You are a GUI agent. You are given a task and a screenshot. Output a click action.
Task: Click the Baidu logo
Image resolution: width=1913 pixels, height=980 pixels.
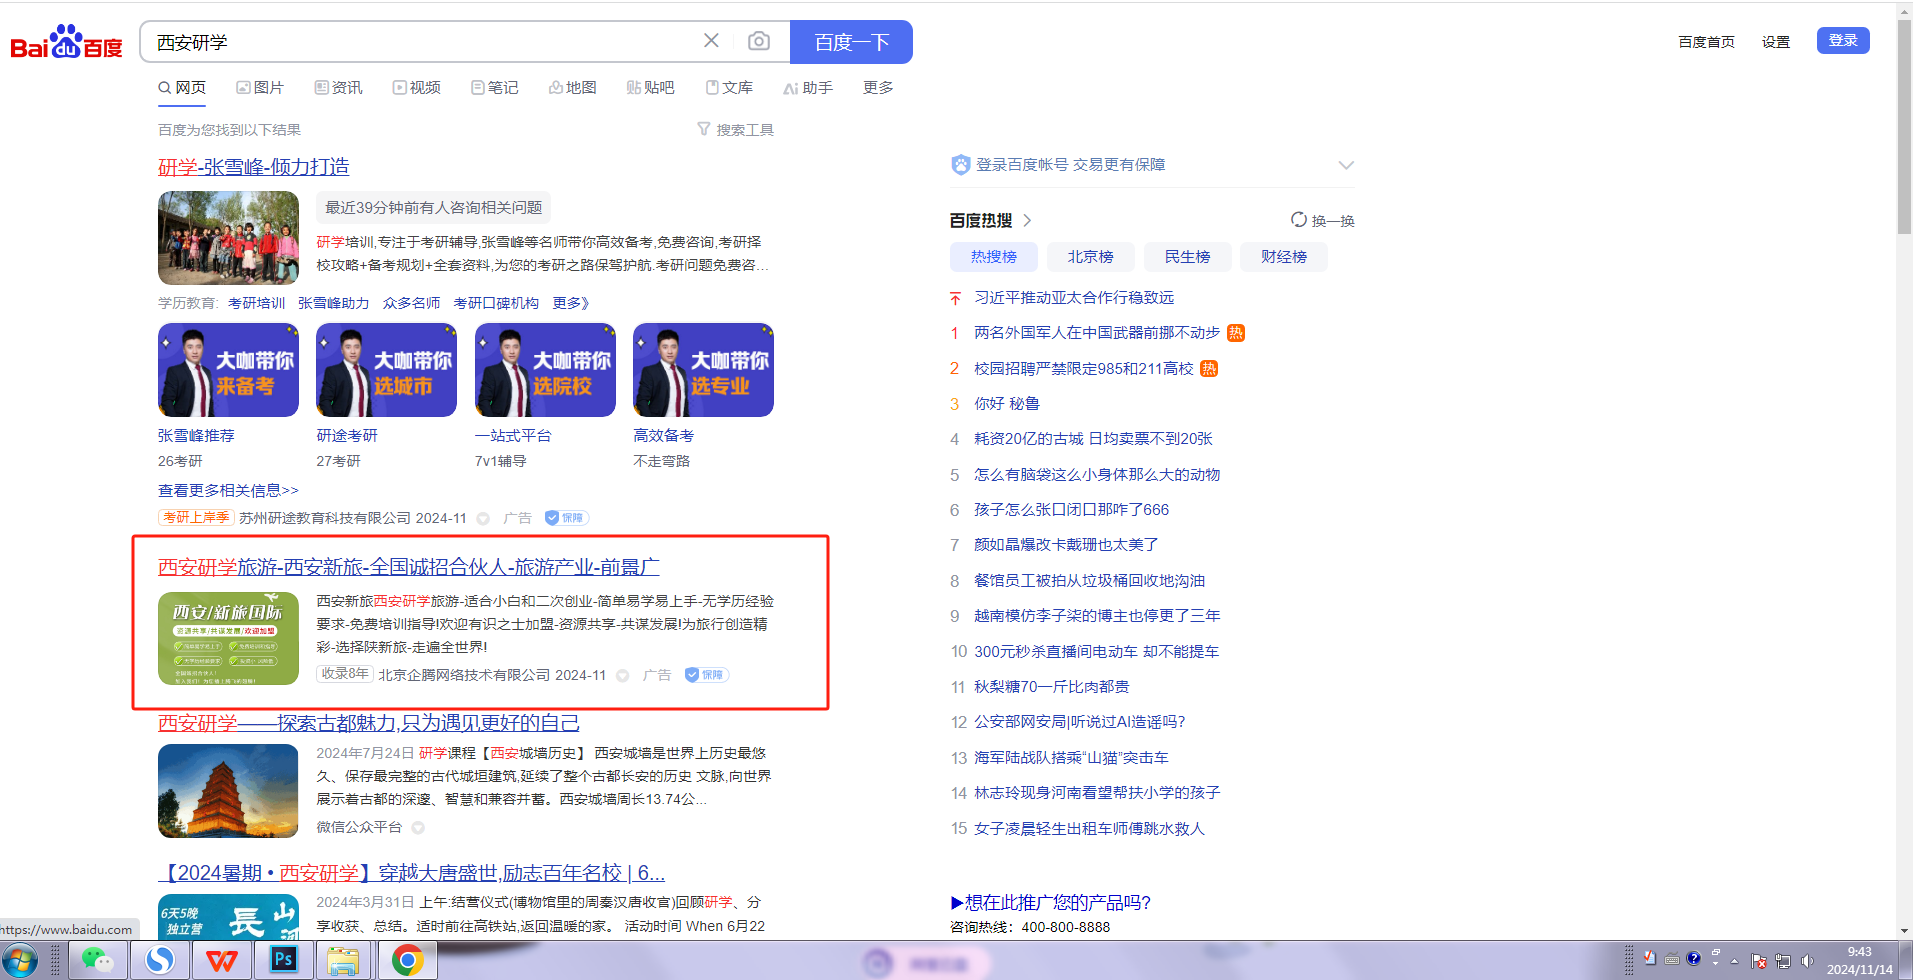(66, 43)
